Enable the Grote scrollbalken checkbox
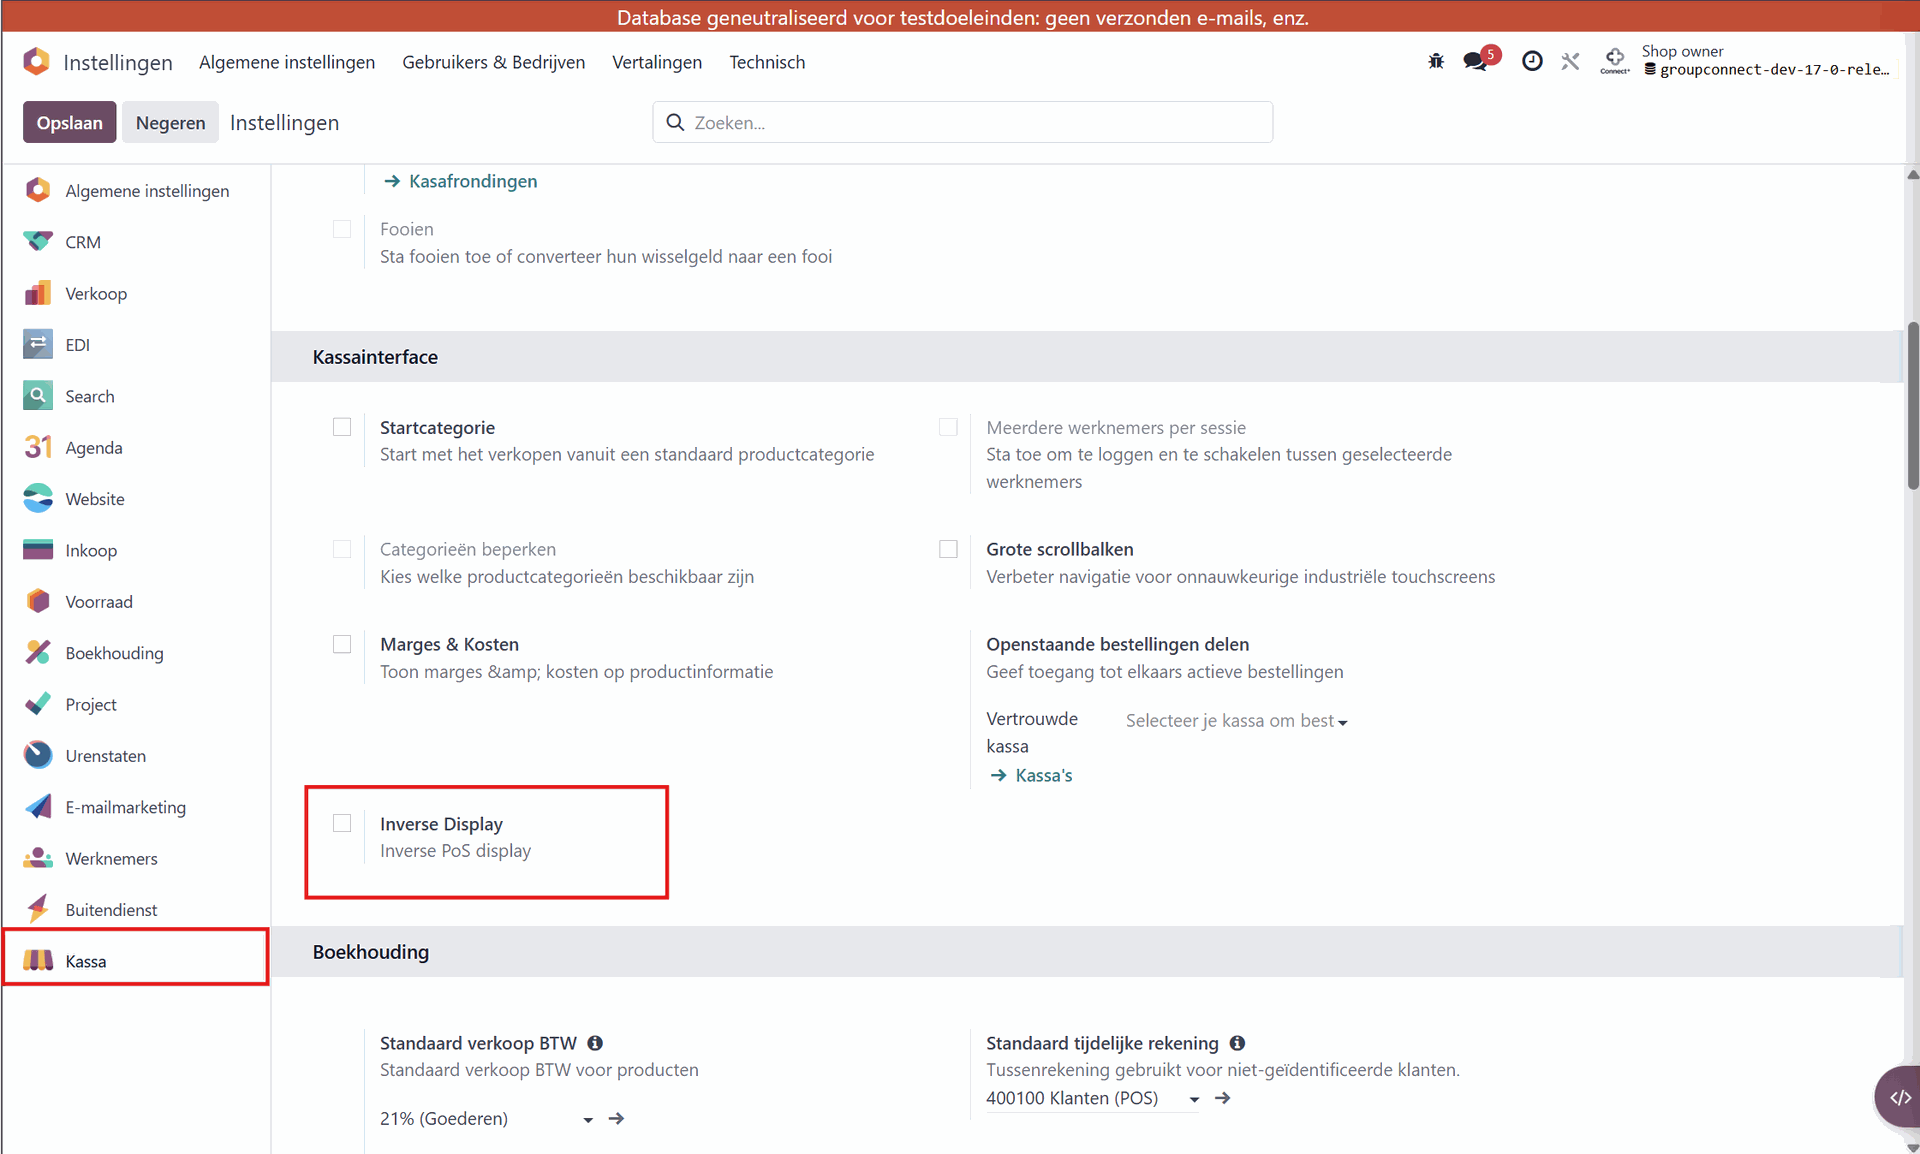Image resolution: width=1920 pixels, height=1154 pixels. point(948,549)
